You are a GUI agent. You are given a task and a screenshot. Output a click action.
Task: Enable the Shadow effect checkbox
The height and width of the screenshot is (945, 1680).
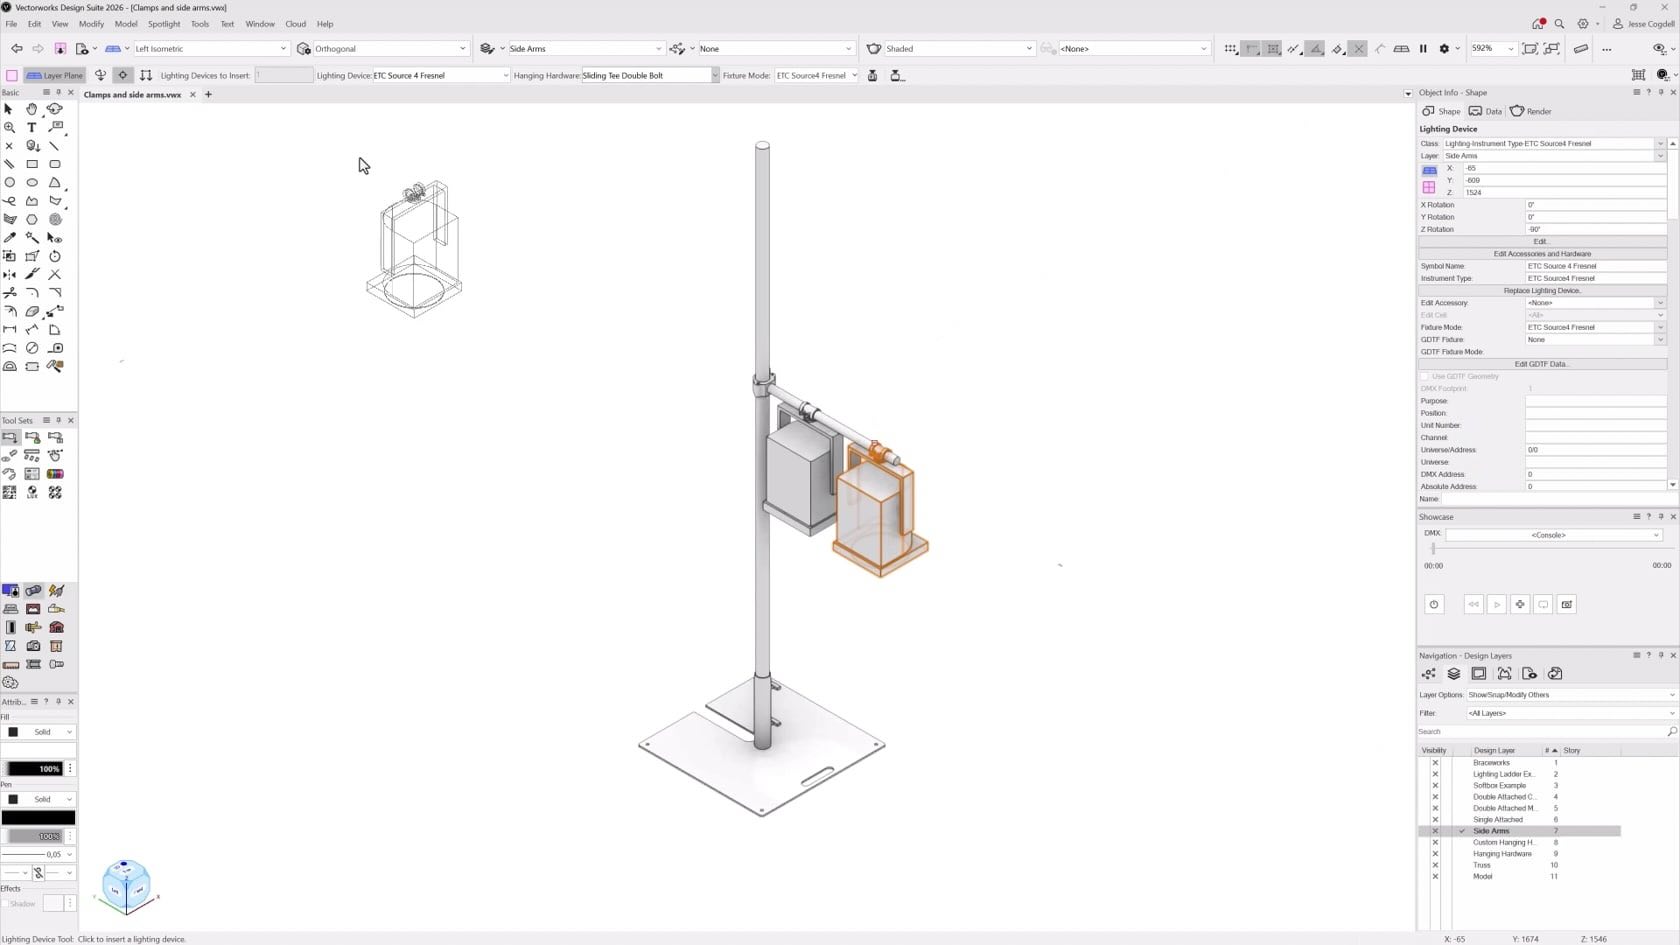coord(6,904)
